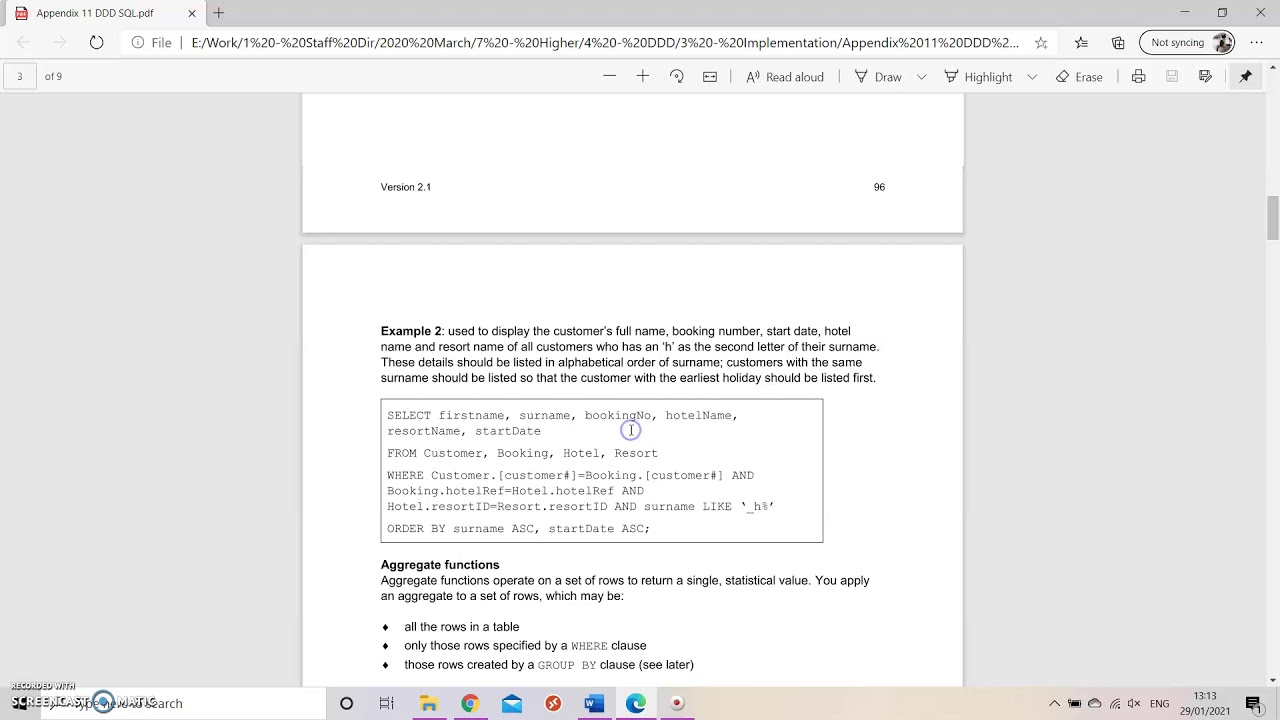Switch to Microsoft Edge on taskbar
Screen dimensions: 1280x720
coord(636,704)
